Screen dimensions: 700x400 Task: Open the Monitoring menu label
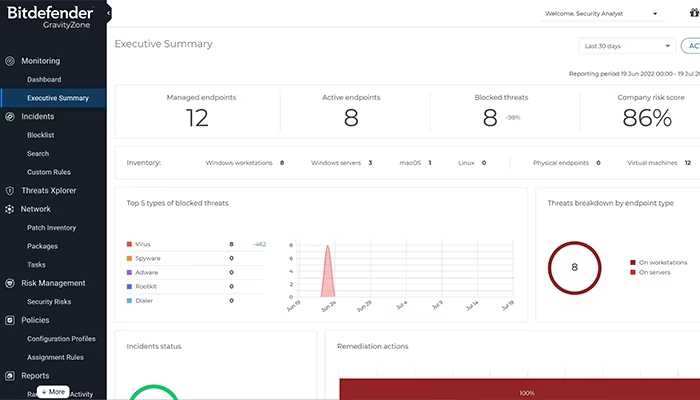(41, 61)
